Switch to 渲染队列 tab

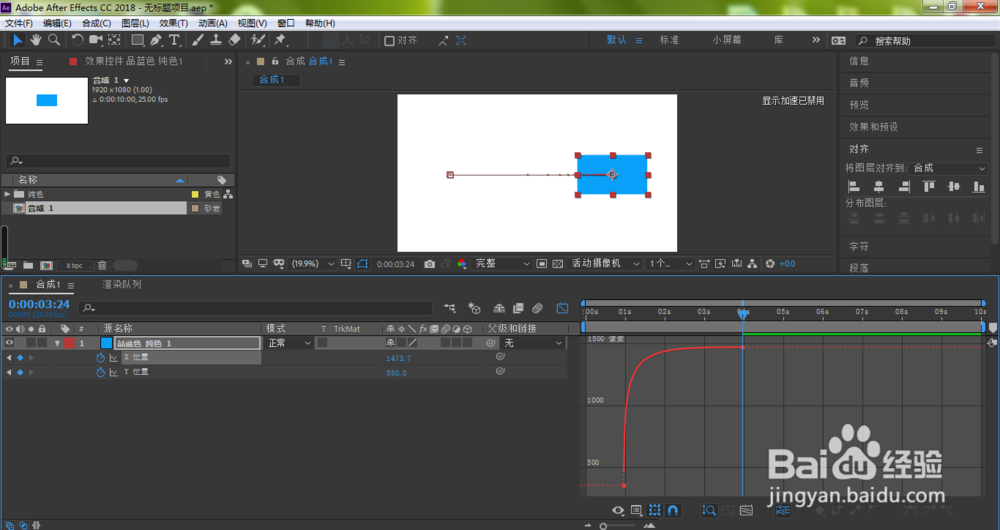tap(122, 284)
